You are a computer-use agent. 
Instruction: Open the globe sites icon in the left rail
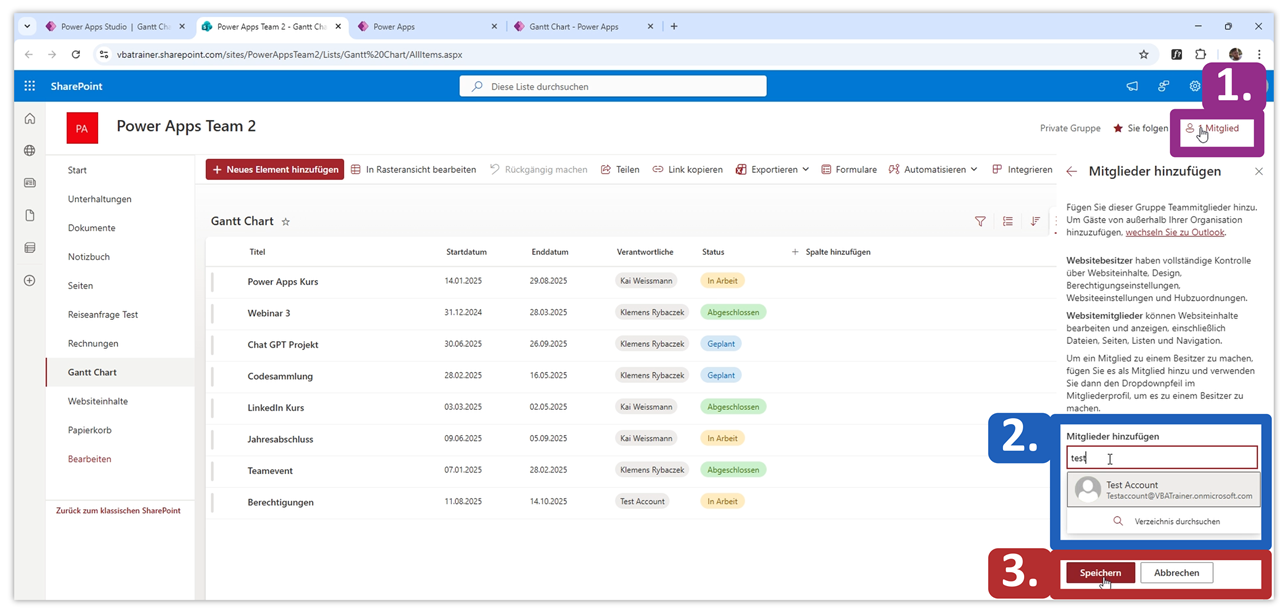(x=30, y=151)
